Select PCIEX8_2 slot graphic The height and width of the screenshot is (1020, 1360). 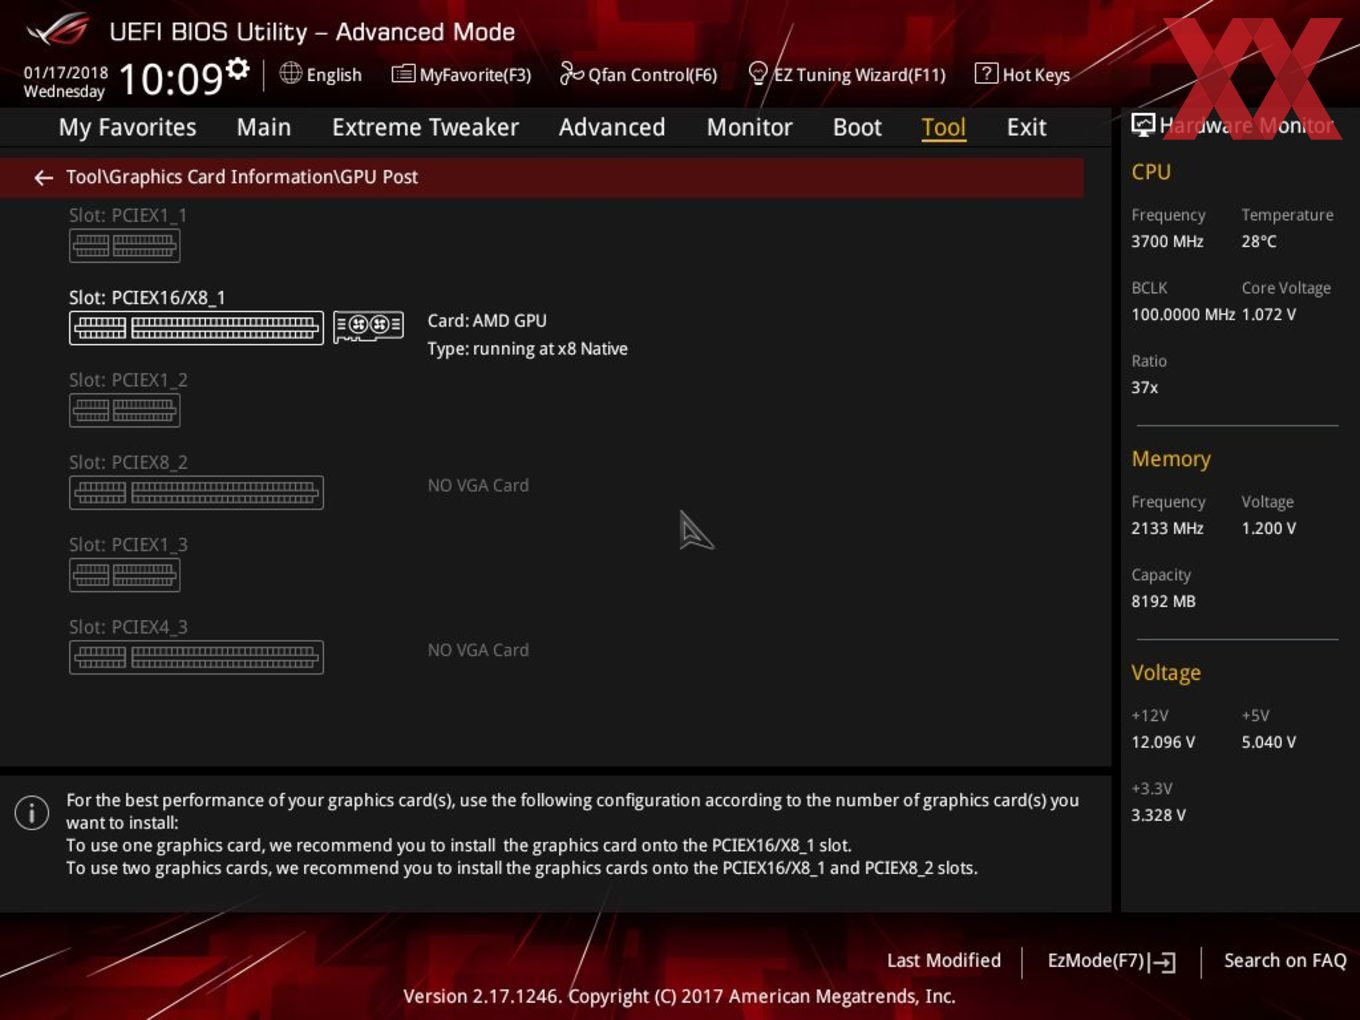coord(196,492)
